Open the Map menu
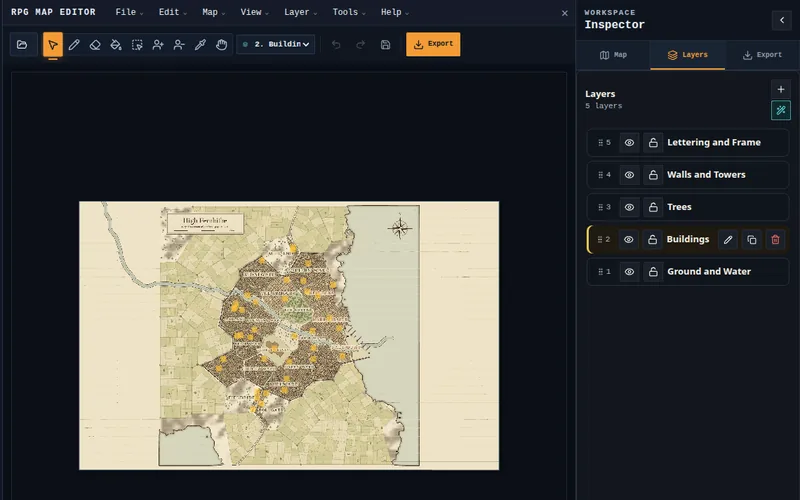This screenshot has width=800, height=500. pyautogui.click(x=213, y=12)
